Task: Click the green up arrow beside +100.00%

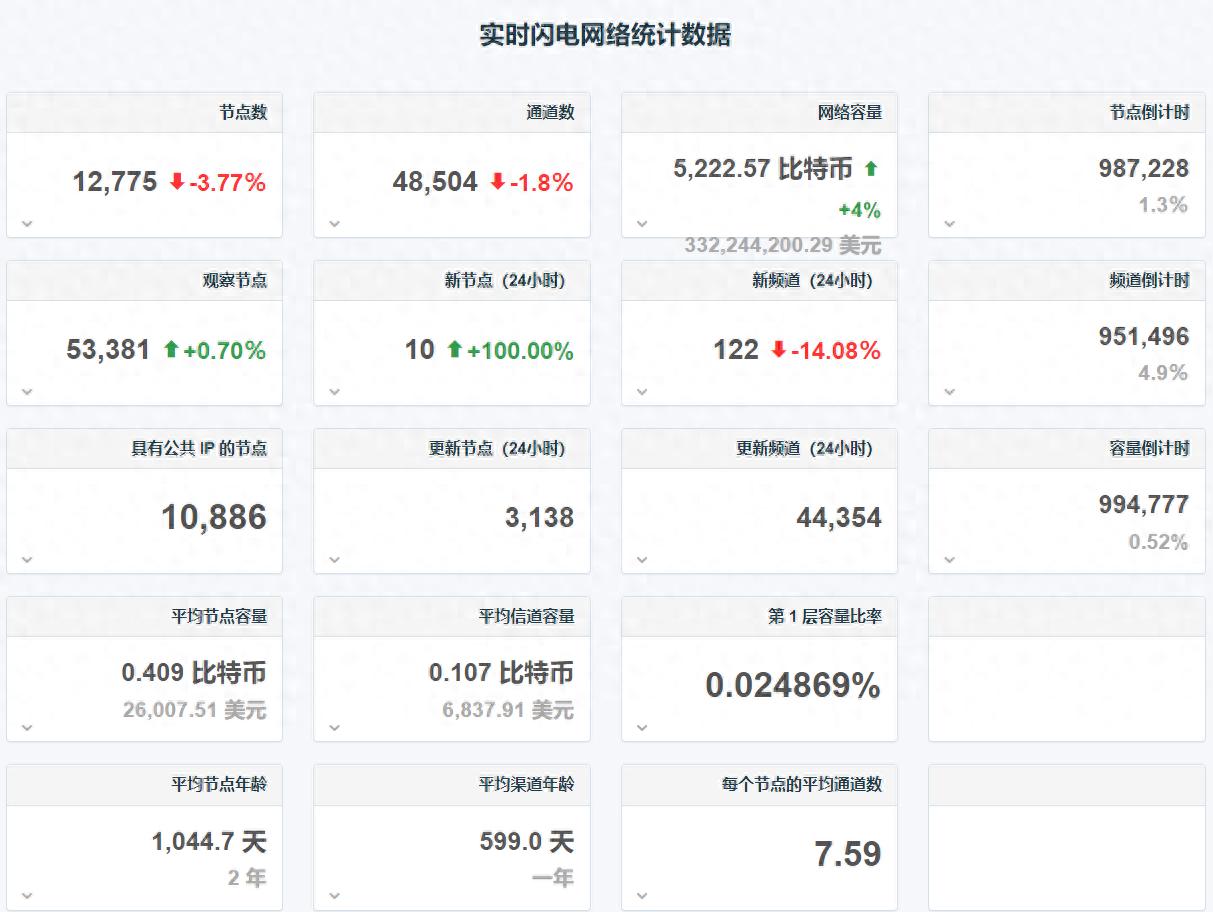Action: (x=455, y=350)
